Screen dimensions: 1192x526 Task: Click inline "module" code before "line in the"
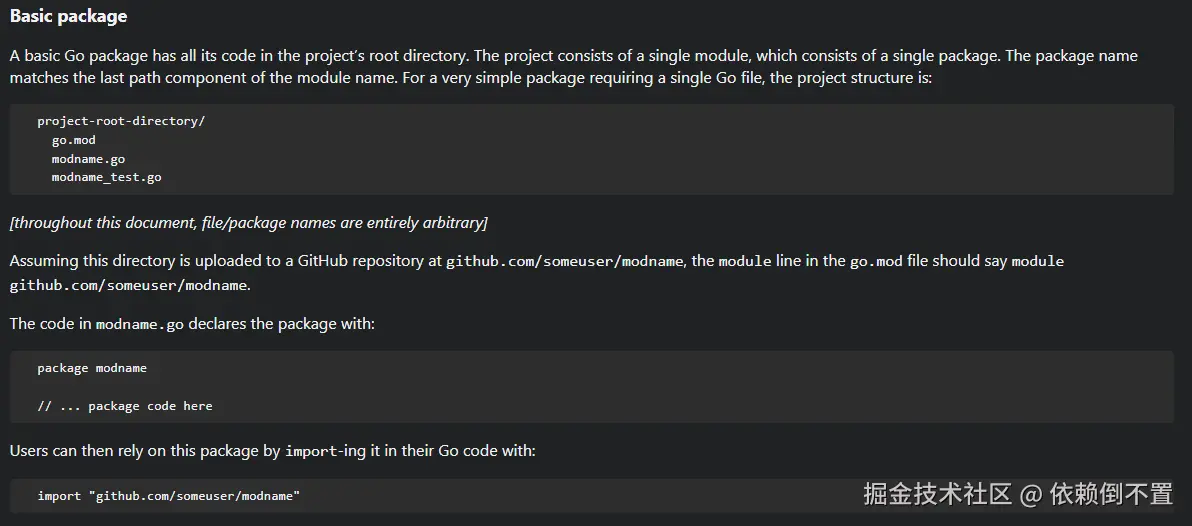tap(745, 262)
